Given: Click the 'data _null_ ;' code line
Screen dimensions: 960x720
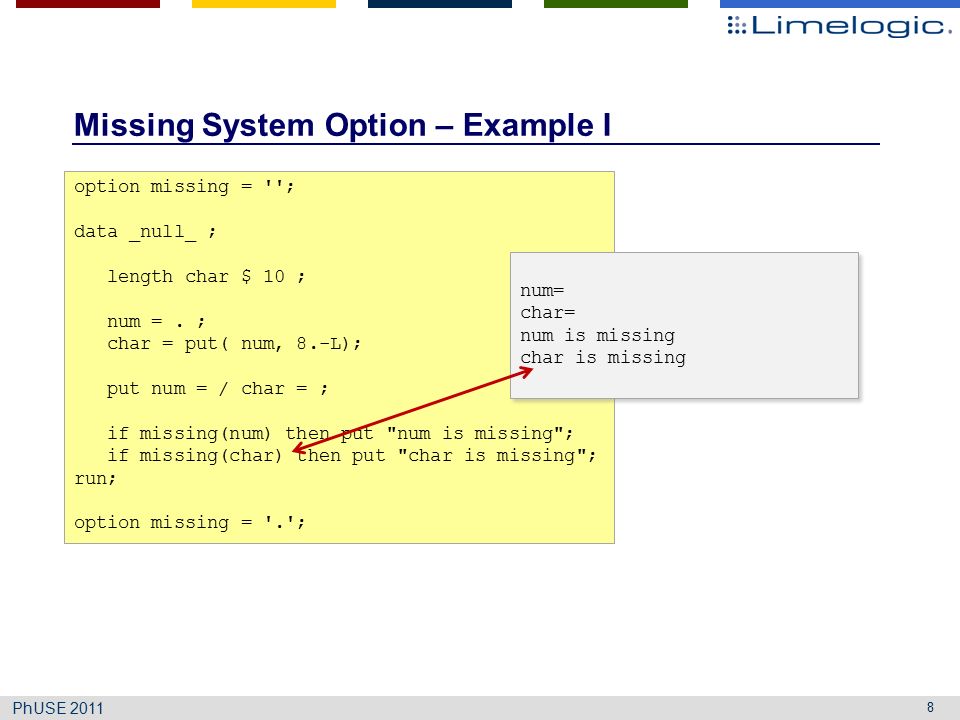Looking at the screenshot, I should click(x=145, y=231).
